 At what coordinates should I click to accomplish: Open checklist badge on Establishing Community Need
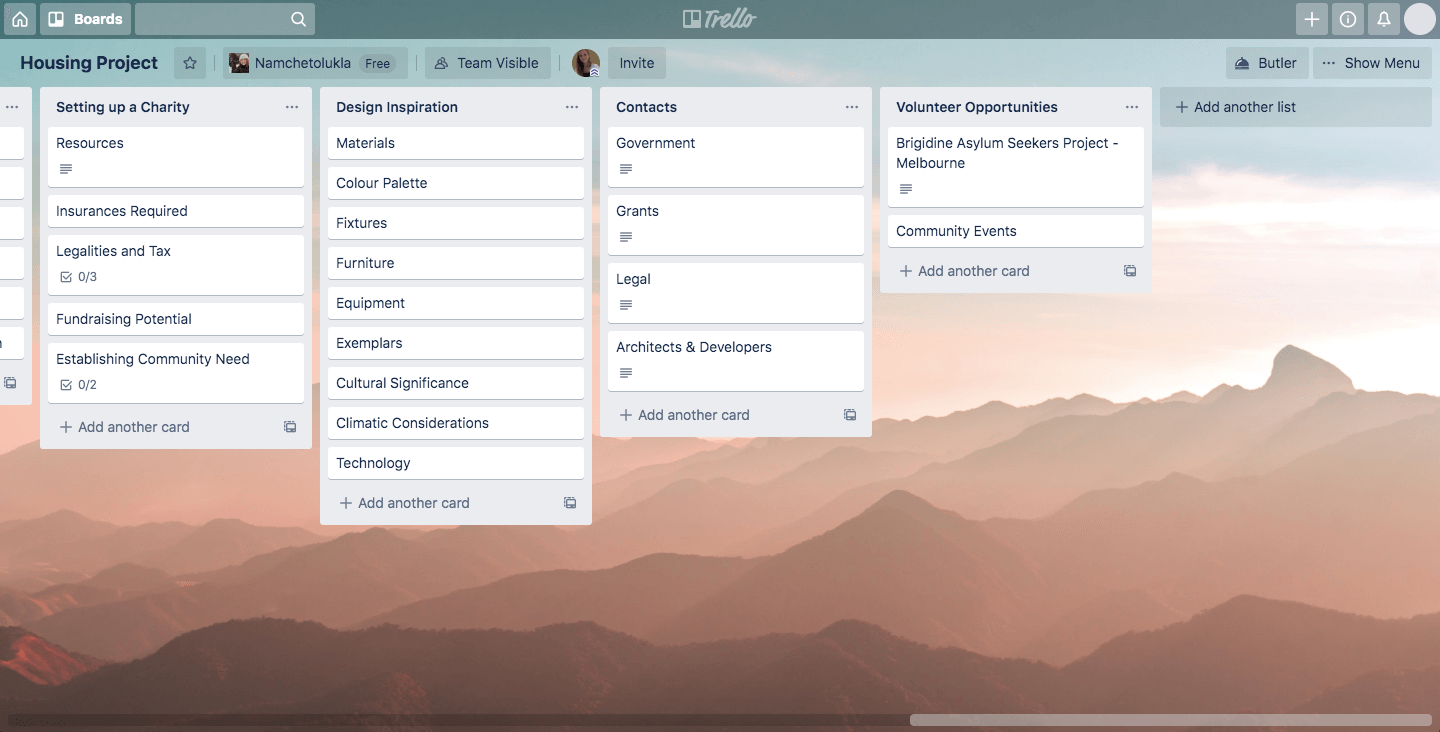78,385
